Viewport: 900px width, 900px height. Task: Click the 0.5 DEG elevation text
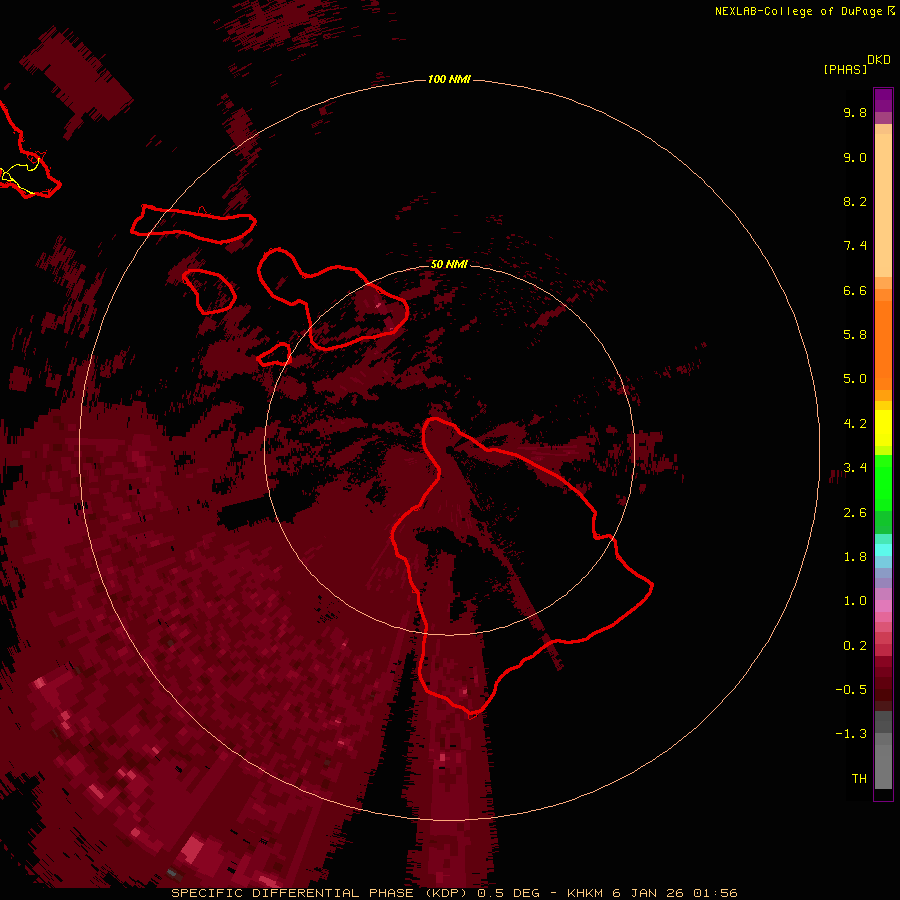tap(509, 893)
